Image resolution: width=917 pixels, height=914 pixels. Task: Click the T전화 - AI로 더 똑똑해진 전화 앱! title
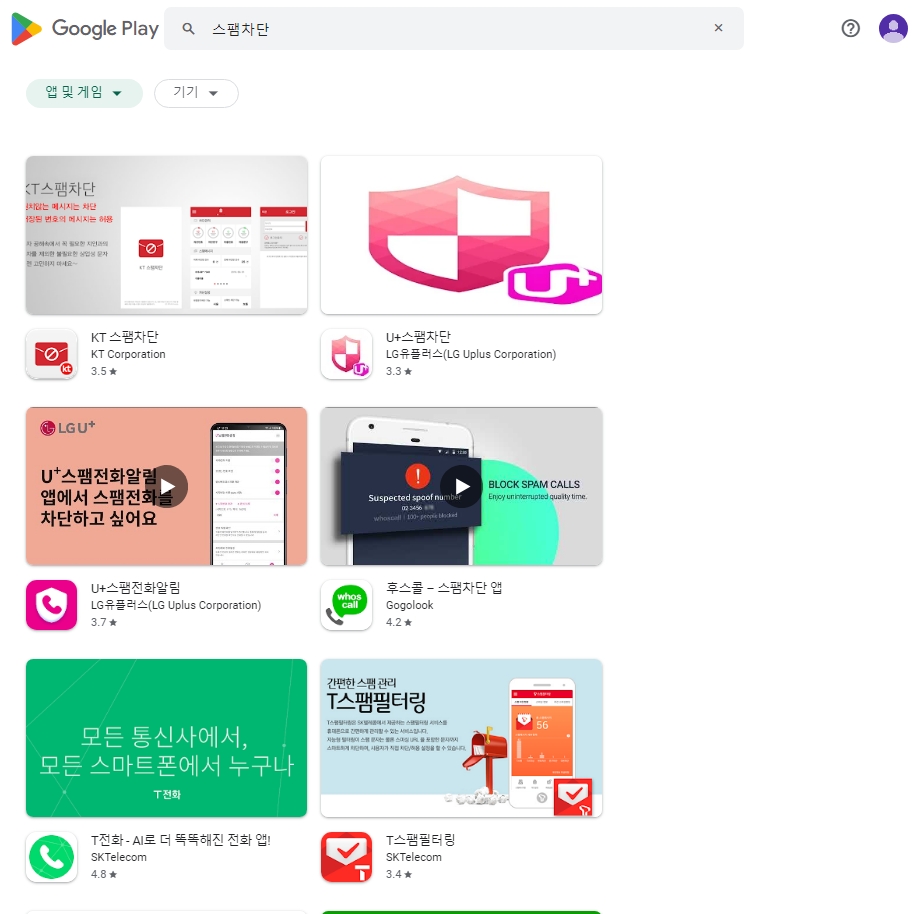(181, 840)
